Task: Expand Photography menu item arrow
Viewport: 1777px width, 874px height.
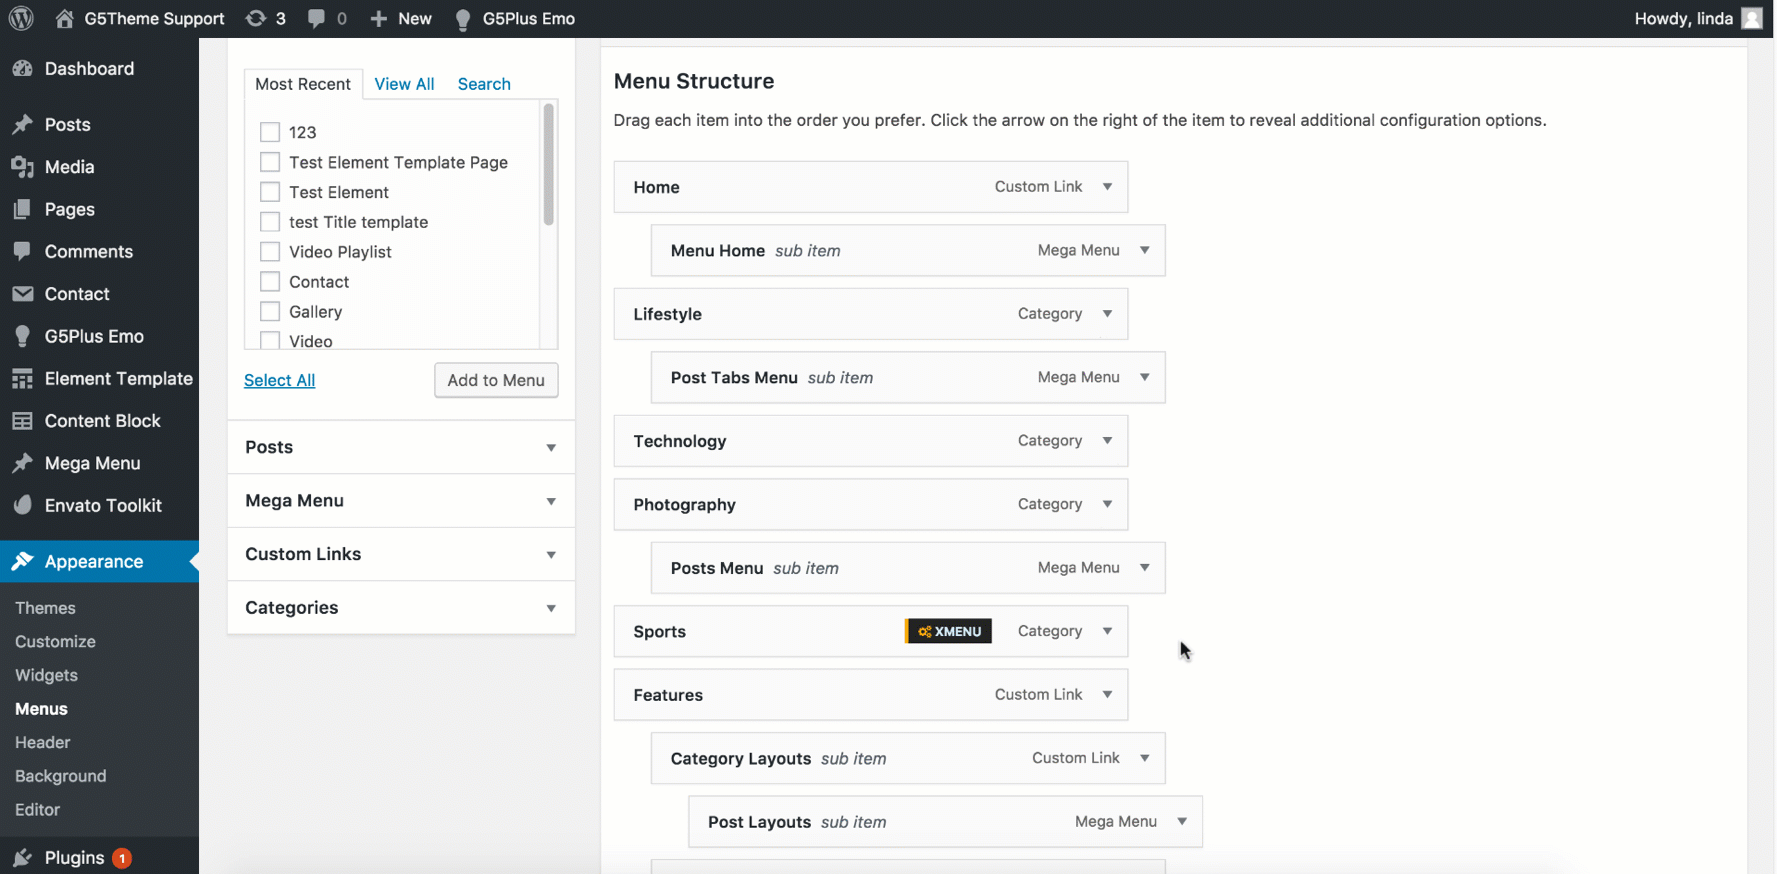Action: 1107,504
